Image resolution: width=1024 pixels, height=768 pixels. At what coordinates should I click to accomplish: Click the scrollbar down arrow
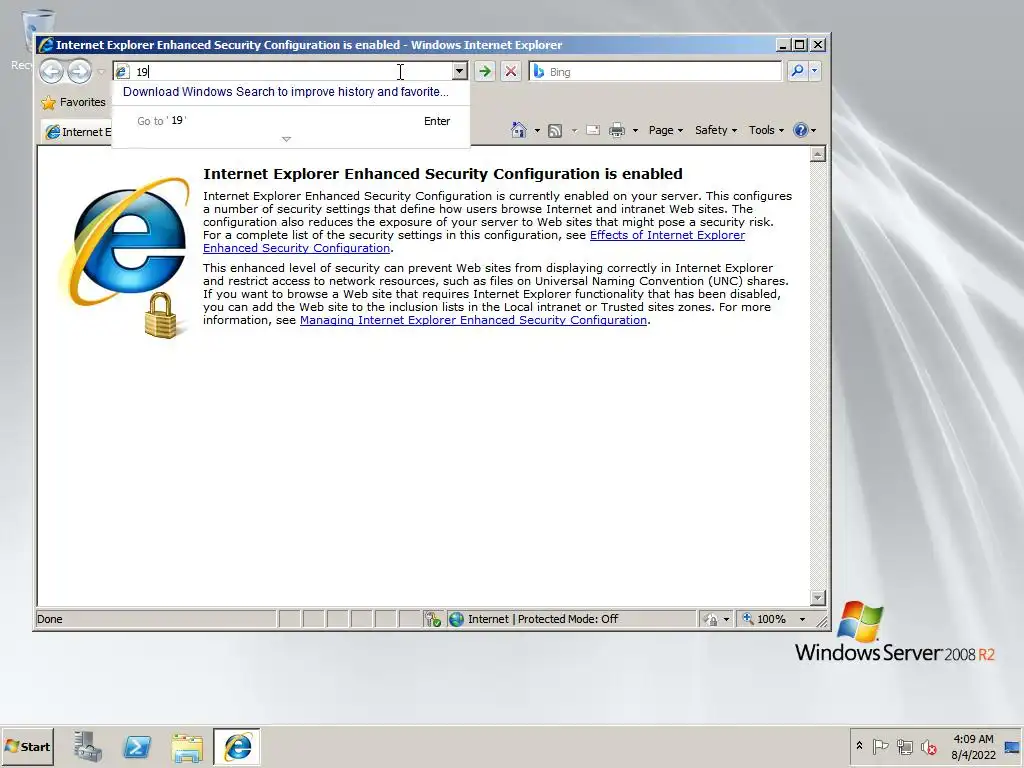(x=817, y=598)
